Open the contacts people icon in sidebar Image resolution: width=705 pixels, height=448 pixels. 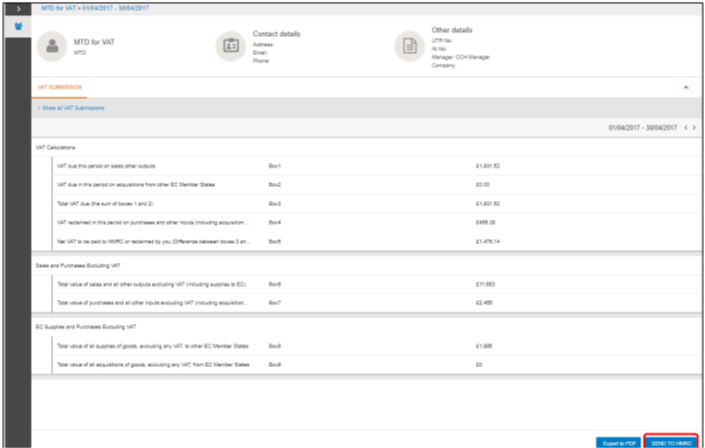click(x=18, y=27)
